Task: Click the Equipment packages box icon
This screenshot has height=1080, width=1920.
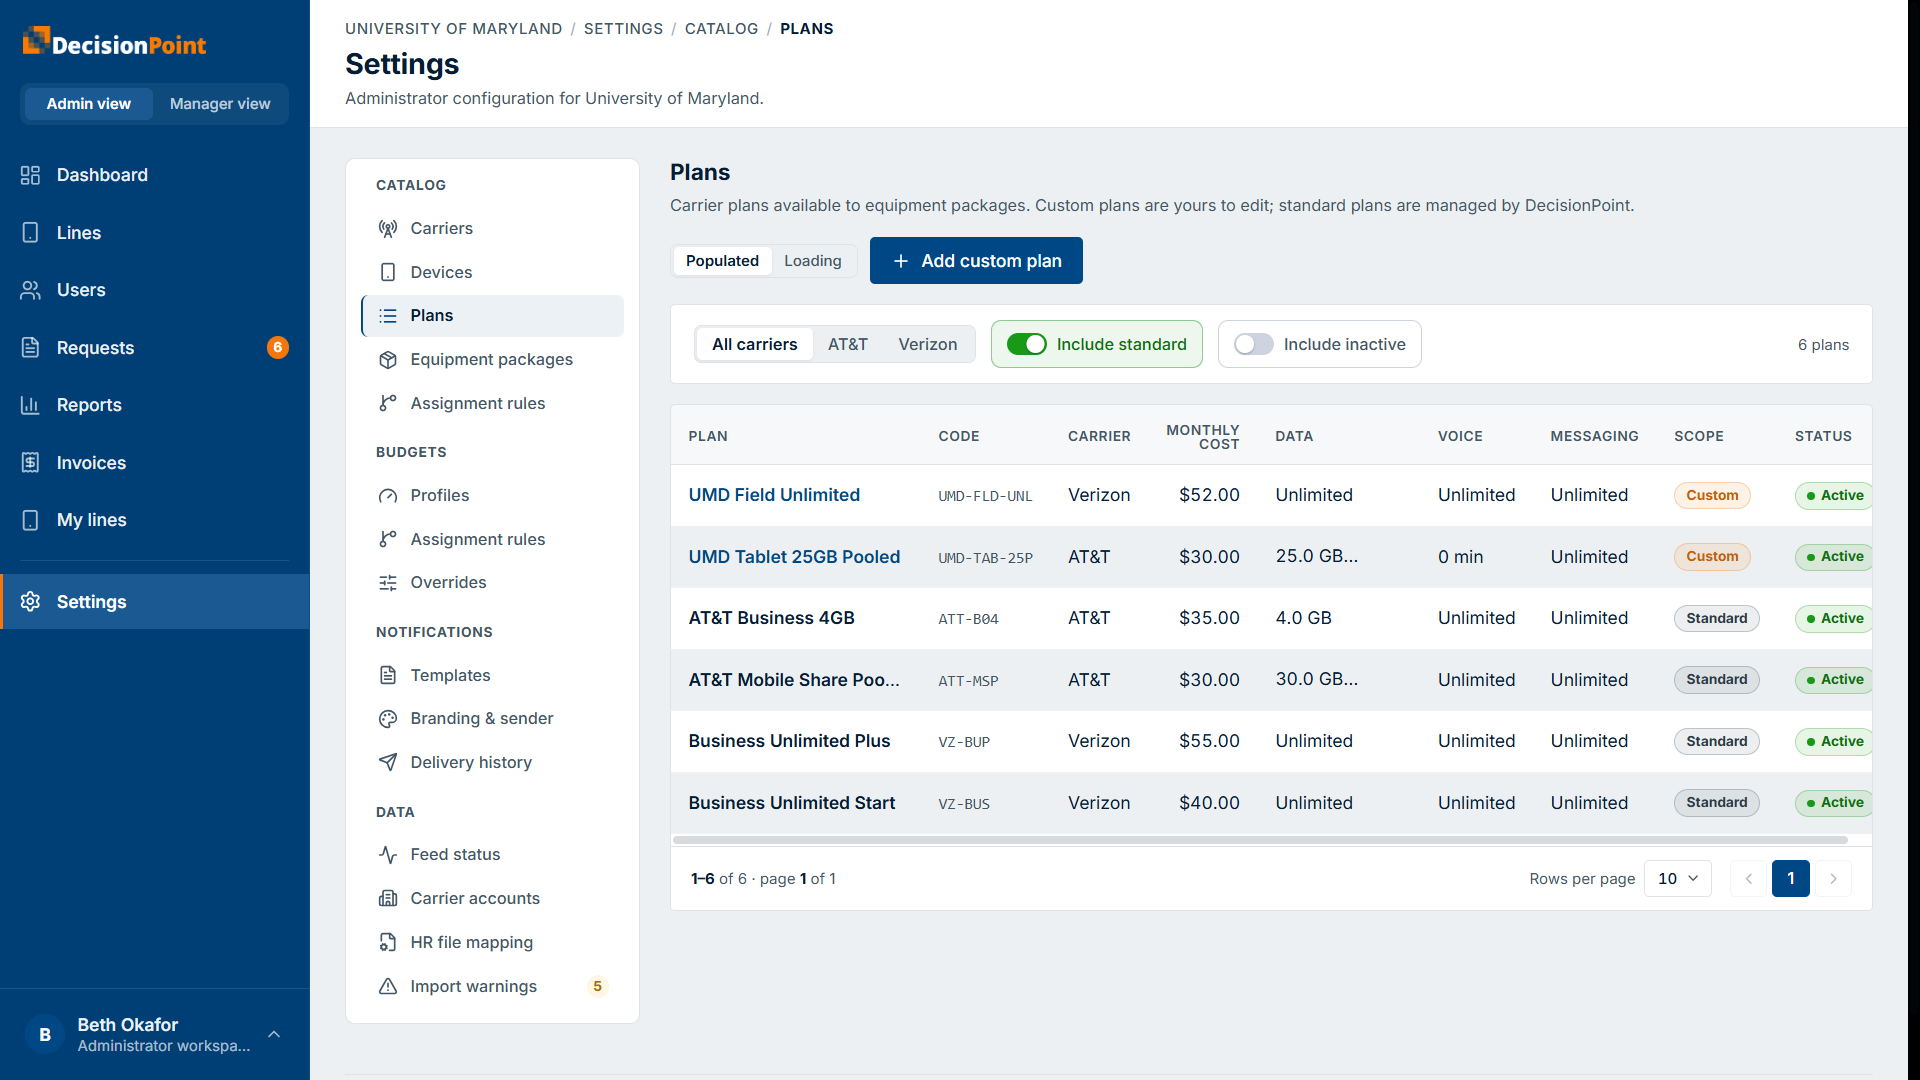Action: click(x=388, y=360)
